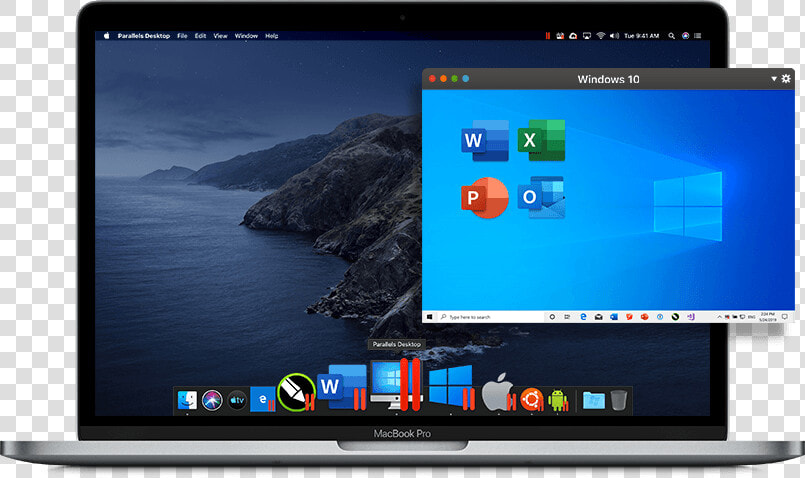Open the File menu
The height and width of the screenshot is (478, 805).
coord(182,36)
